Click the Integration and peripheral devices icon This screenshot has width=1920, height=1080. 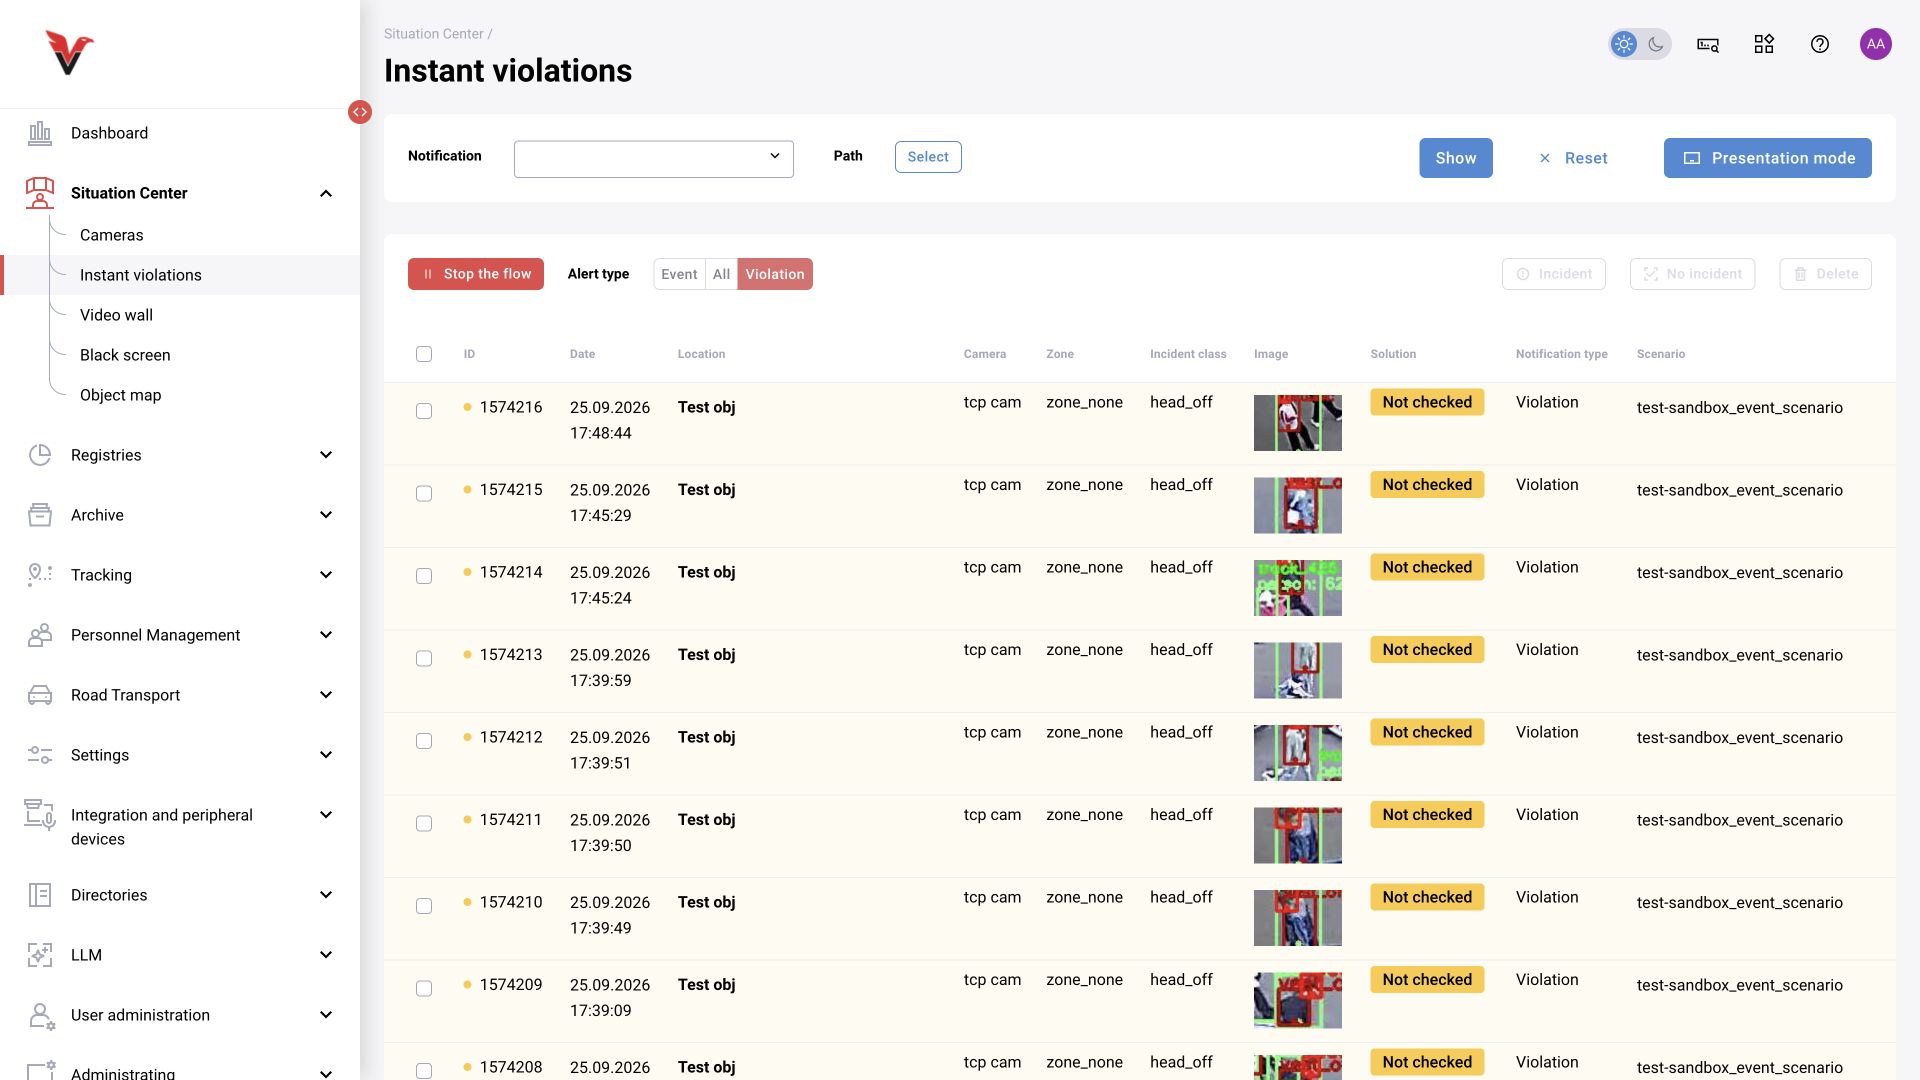(x=40, y=815)
